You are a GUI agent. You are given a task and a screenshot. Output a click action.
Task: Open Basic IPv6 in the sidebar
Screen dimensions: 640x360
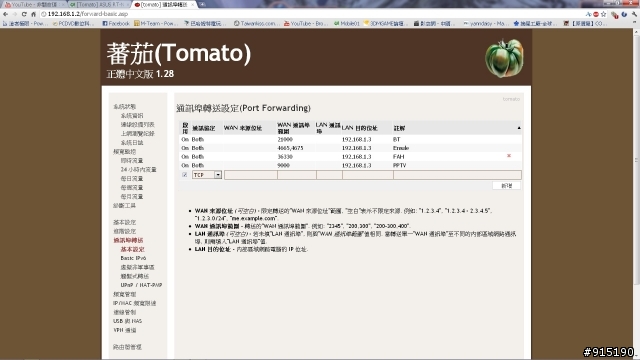[x=133, y=258]
